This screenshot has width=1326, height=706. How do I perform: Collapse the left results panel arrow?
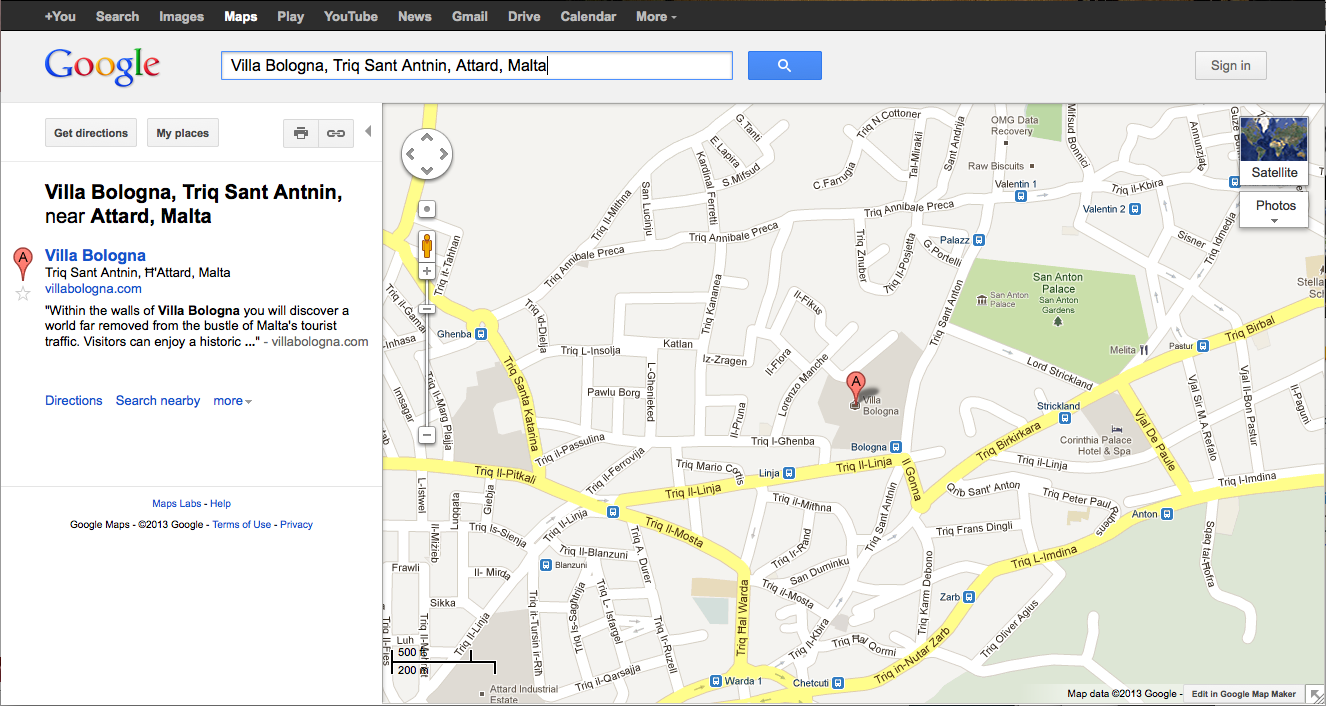367,131
